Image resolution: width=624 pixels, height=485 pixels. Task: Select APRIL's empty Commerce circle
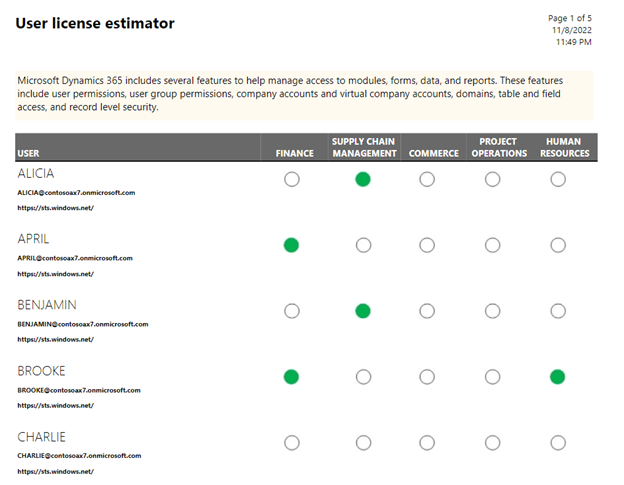(x=427, y=245)
